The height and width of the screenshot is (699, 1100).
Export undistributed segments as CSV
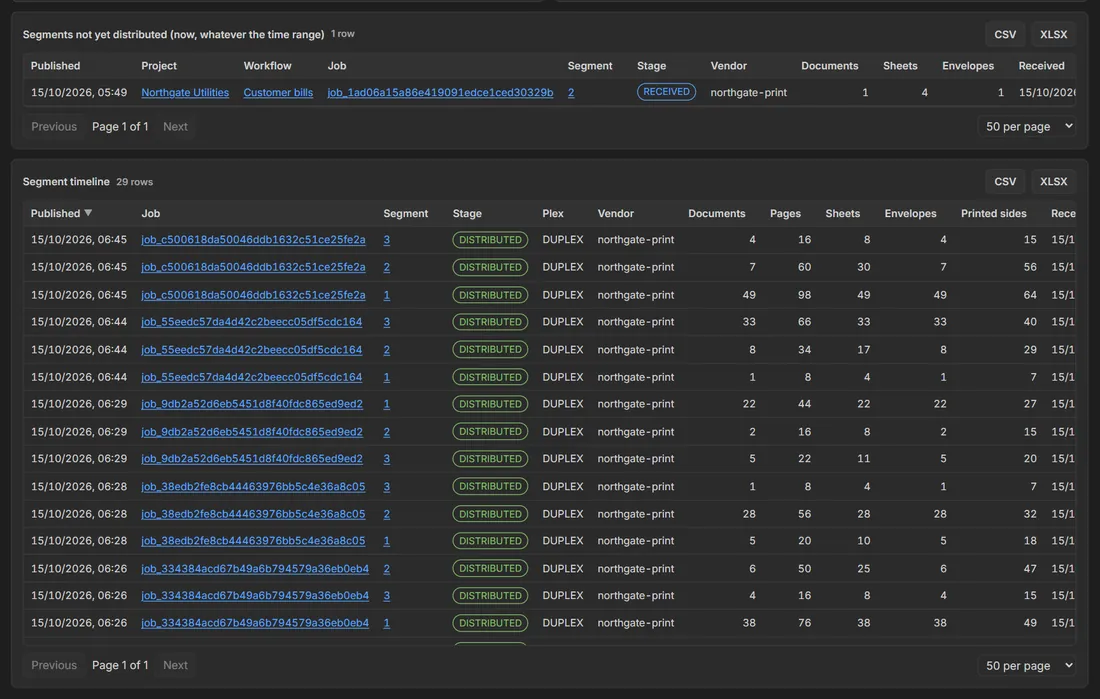click(1005, 34)
